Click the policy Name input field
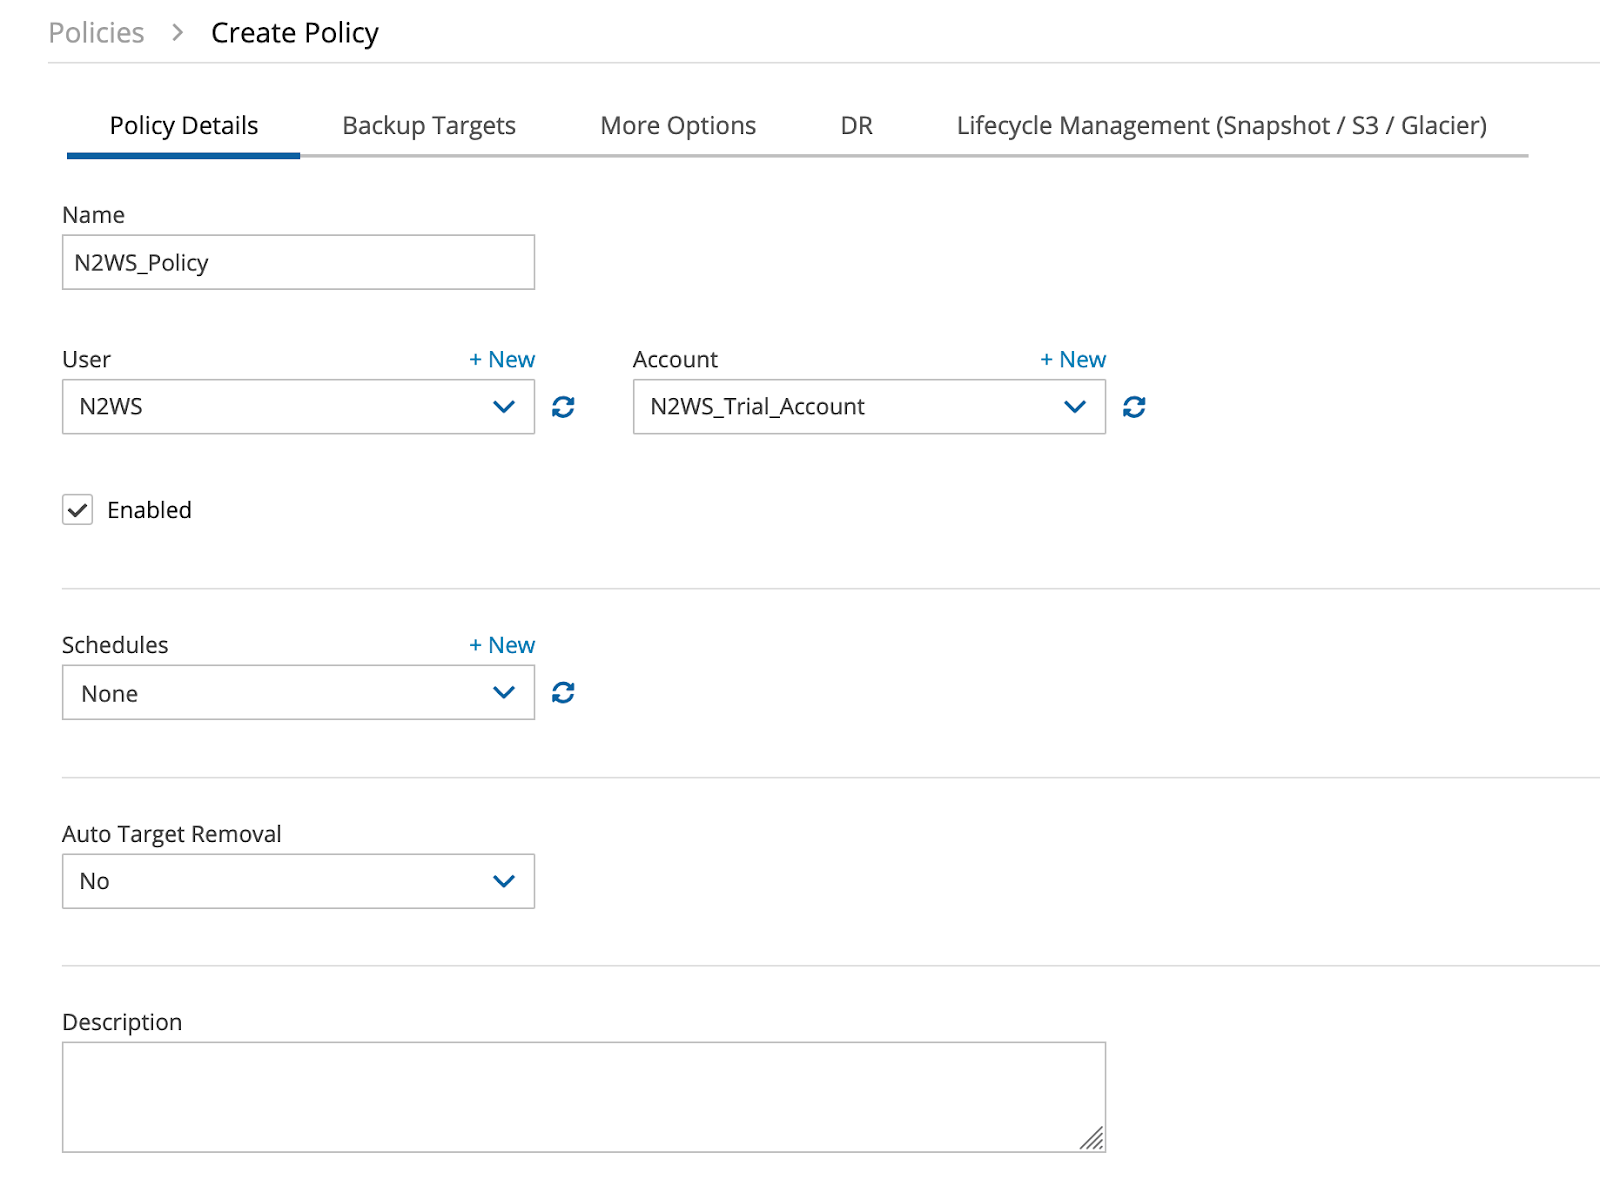Screen dimensions: 1600x1193 point(298,263)
